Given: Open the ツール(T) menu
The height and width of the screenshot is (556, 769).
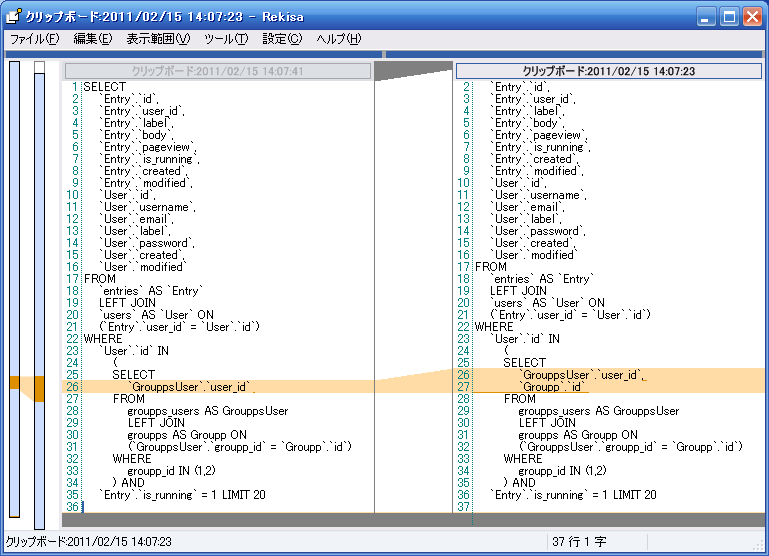Looking at the screenshot, I should pyautogui.click(x=226, y=39).
